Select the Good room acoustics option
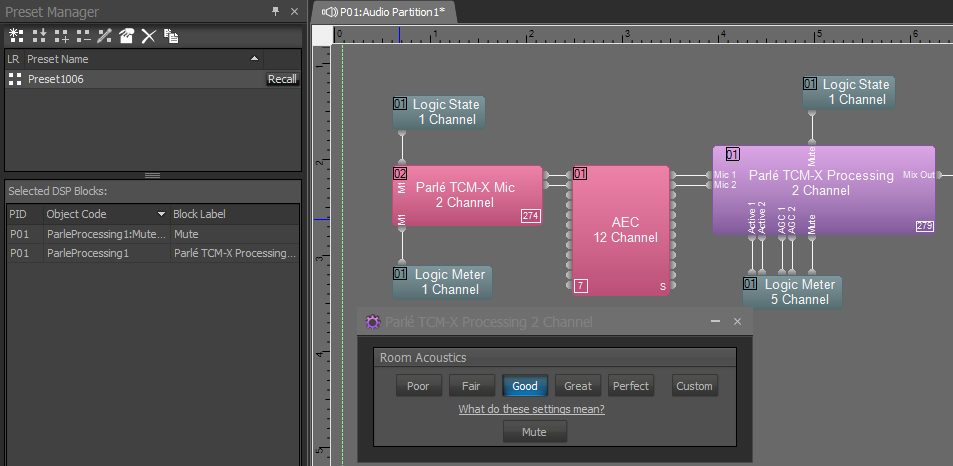This screenshot has height=466, width=953. pyautogui.click(x=525, y=386)
